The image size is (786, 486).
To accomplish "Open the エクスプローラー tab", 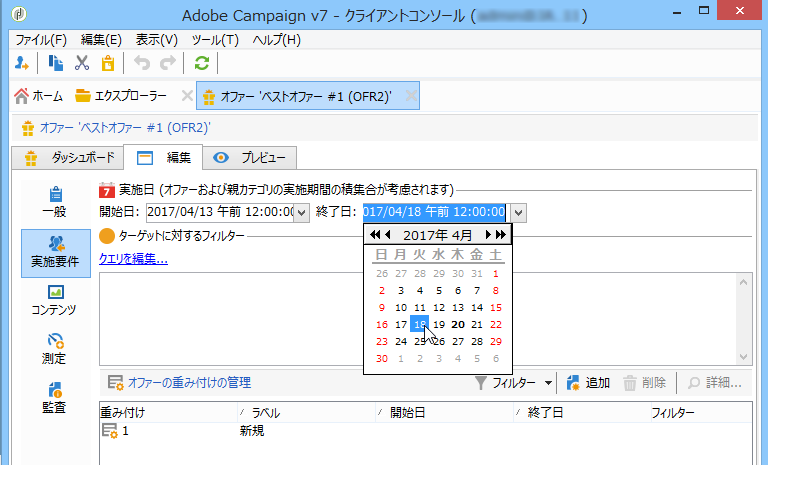I will (121, 96).
